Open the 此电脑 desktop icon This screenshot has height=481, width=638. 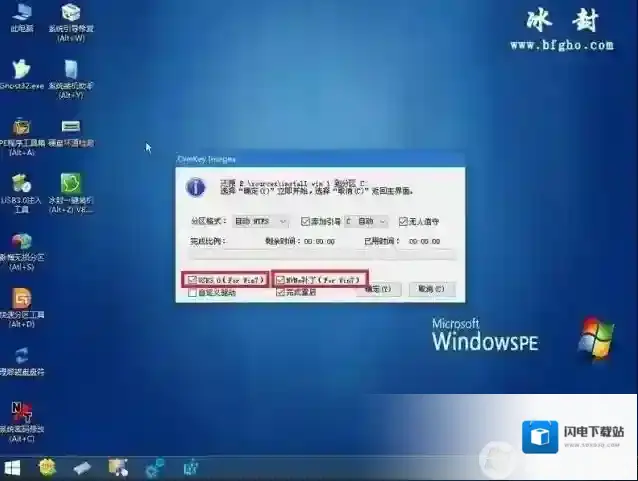[21, 14]
